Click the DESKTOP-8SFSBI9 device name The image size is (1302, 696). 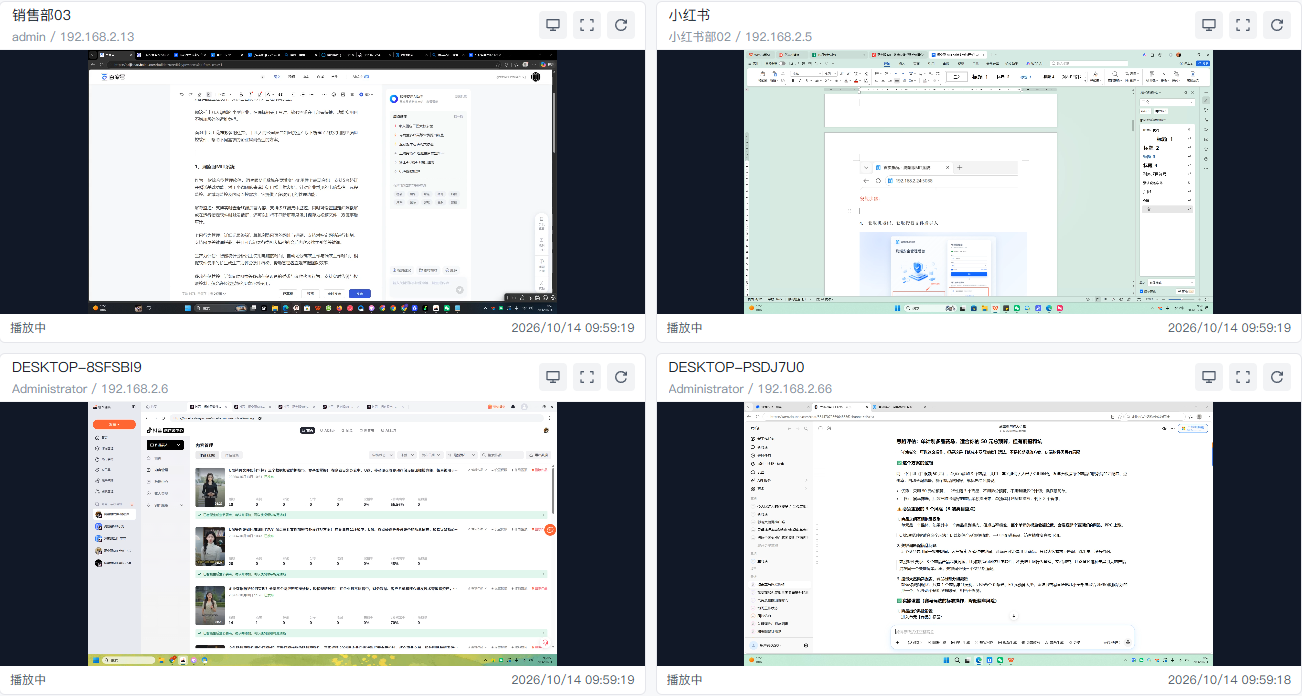click(x=77, y=367)
